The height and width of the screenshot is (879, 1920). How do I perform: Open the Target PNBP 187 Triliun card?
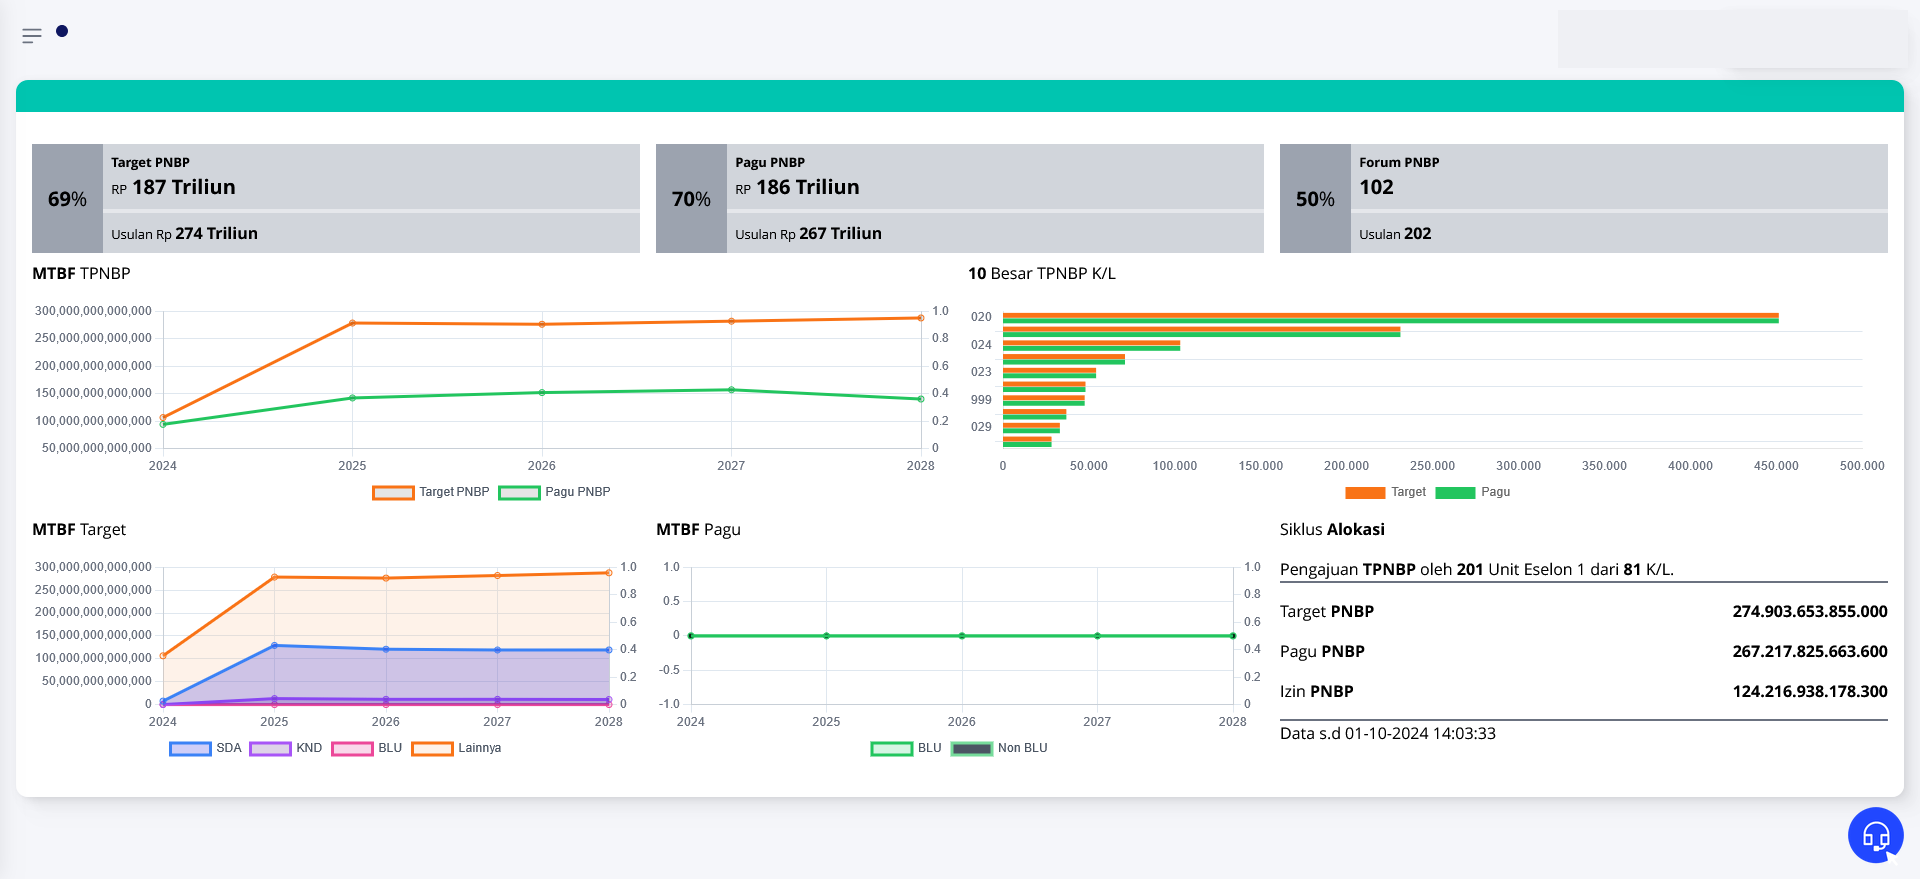pyautogui.click(x=335, y=198)
